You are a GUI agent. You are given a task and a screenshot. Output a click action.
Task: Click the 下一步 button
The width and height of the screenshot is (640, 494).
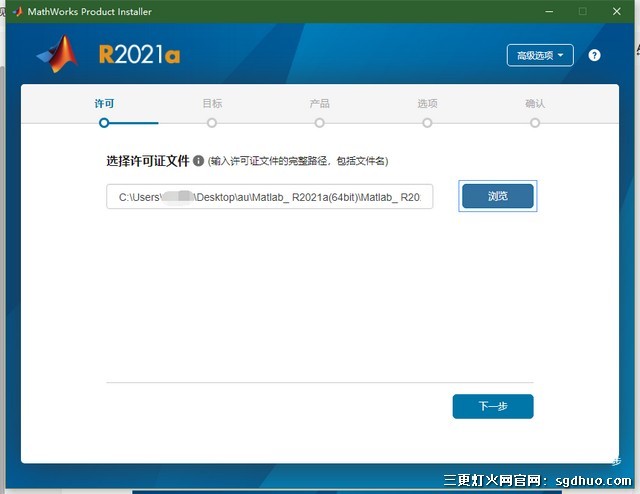(x=493, y=406)
